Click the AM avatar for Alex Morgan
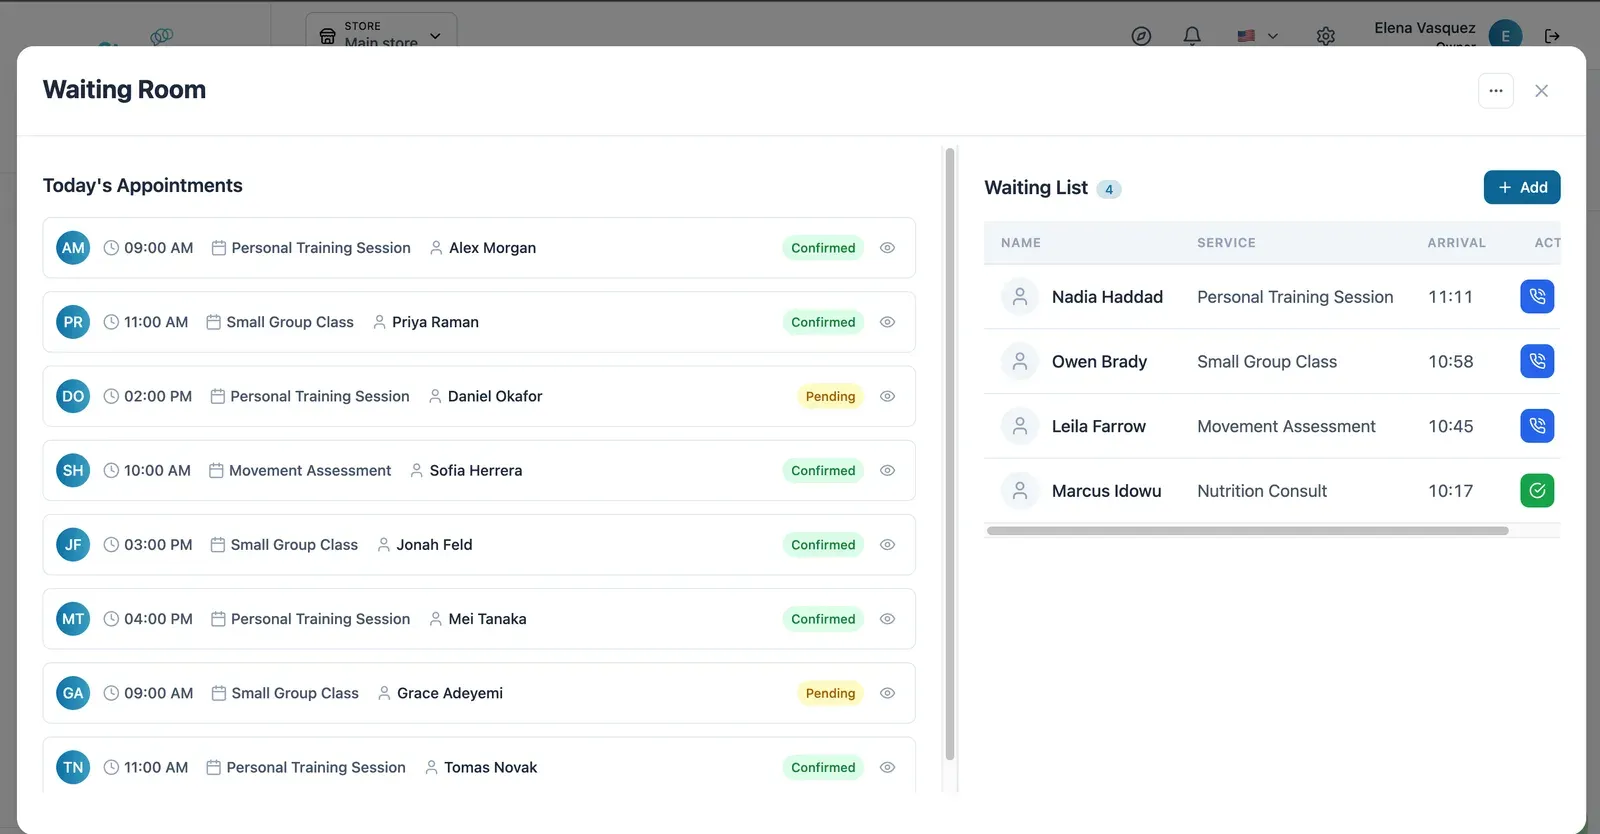This screenshot has width=1600, height=834. click(73, 248)
